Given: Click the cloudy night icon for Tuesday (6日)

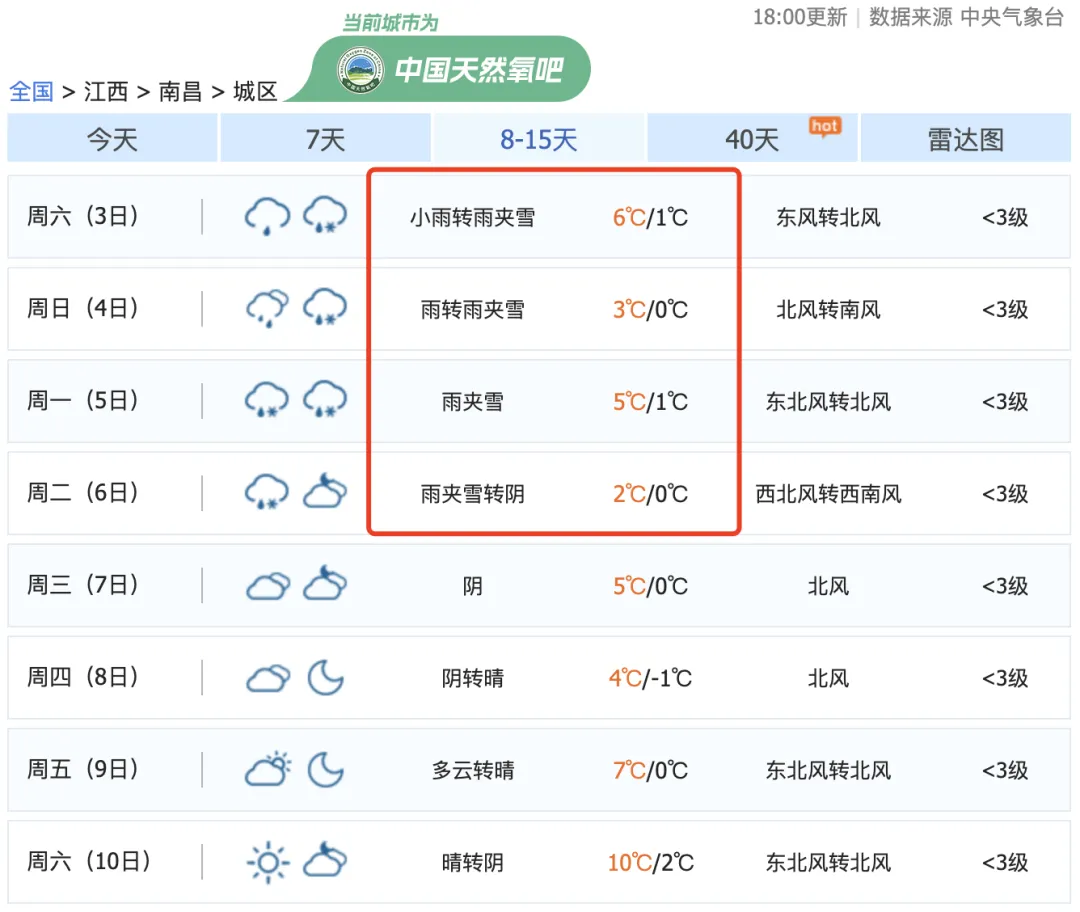Looking at the screenshot, I should (x=325, y=493).
